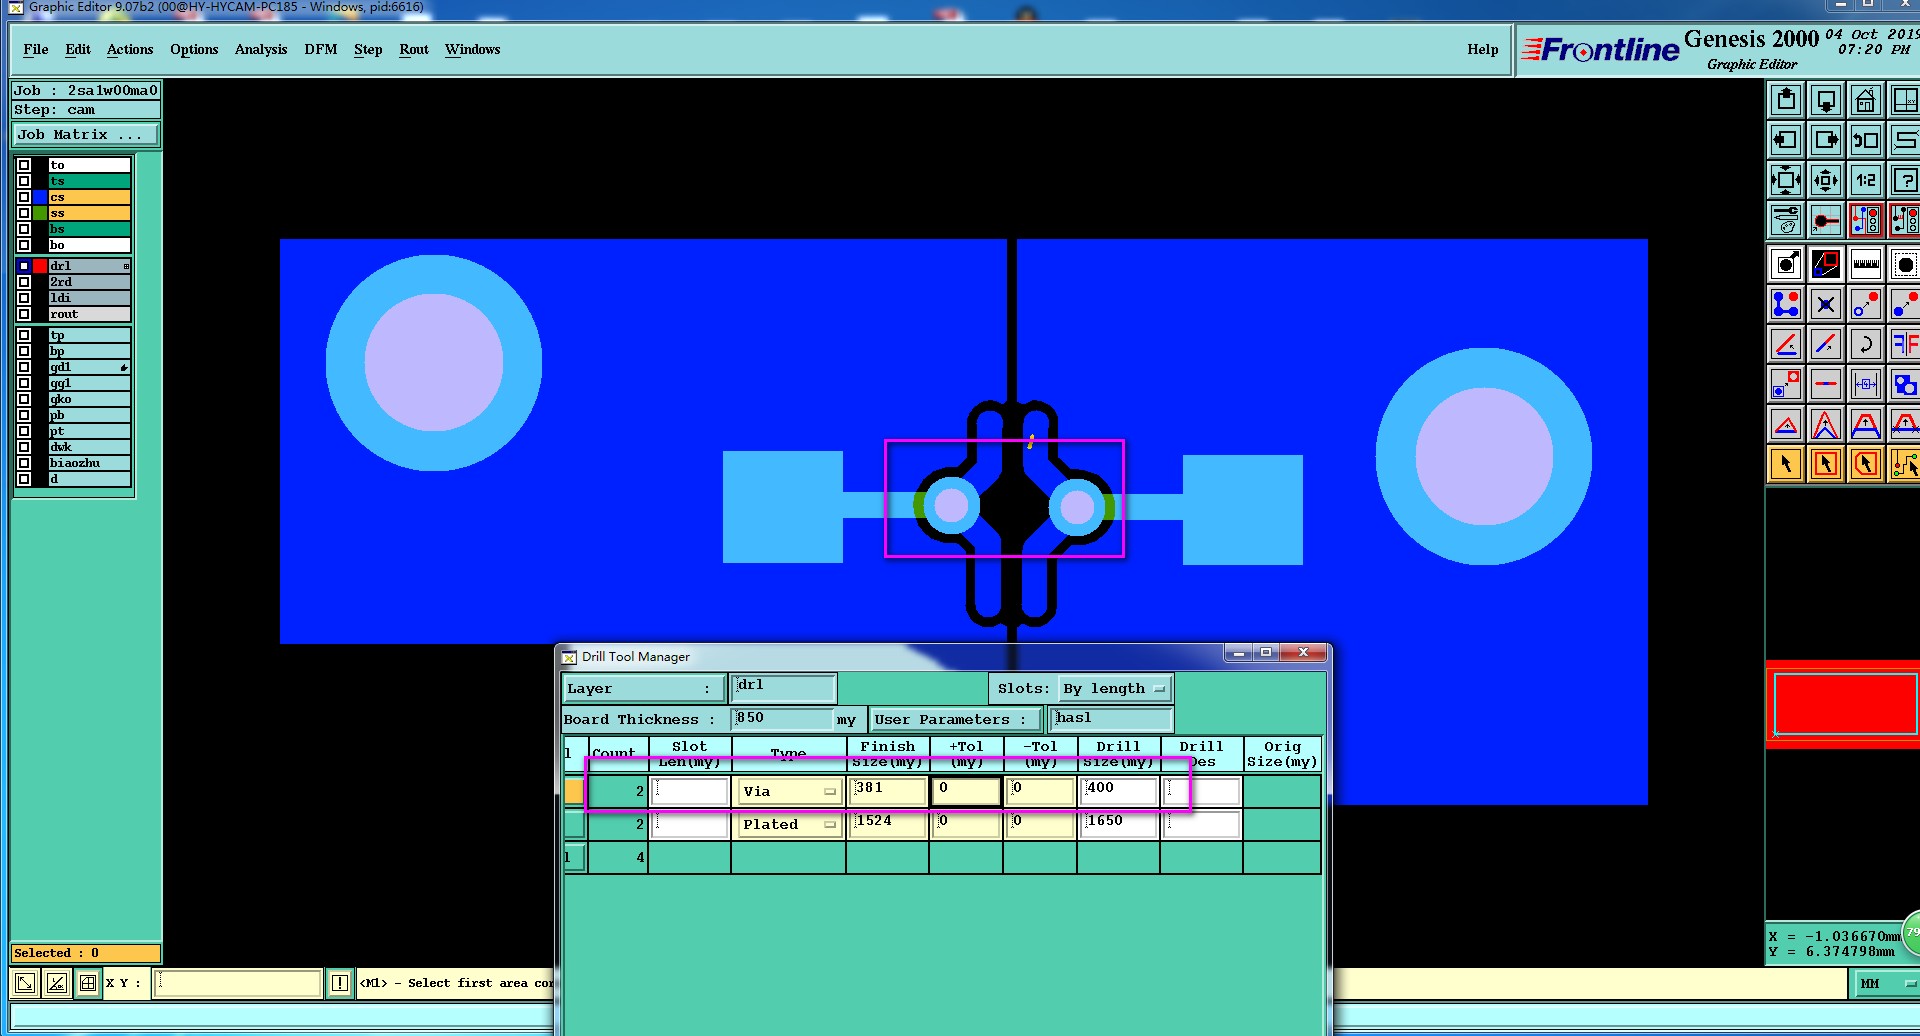This screenshot has height=1036, width=1920.
Task: Toggle the 'ts' layer display checkbox
Action: click(24, 181)
